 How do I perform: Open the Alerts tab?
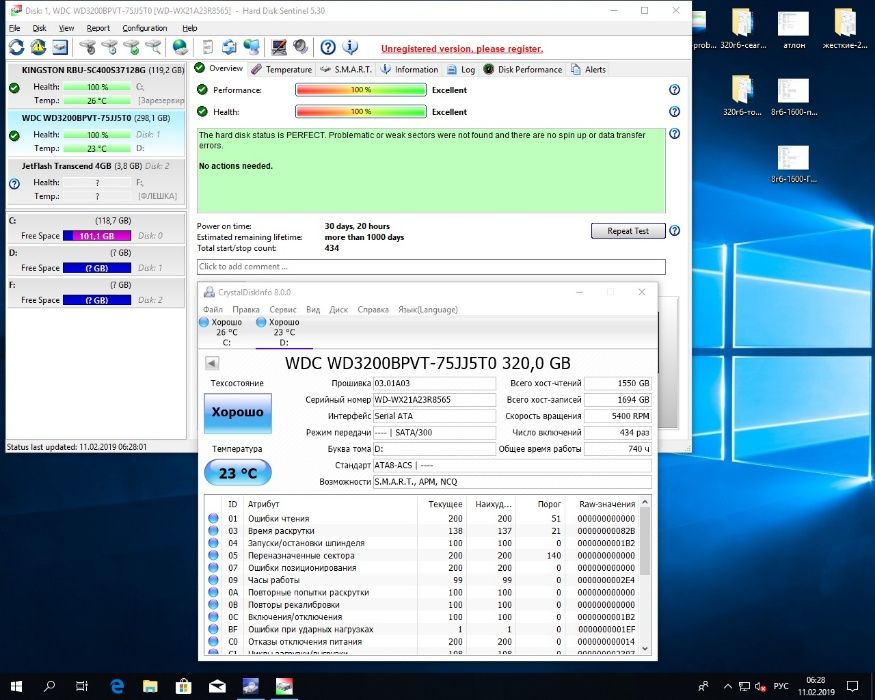589,69
